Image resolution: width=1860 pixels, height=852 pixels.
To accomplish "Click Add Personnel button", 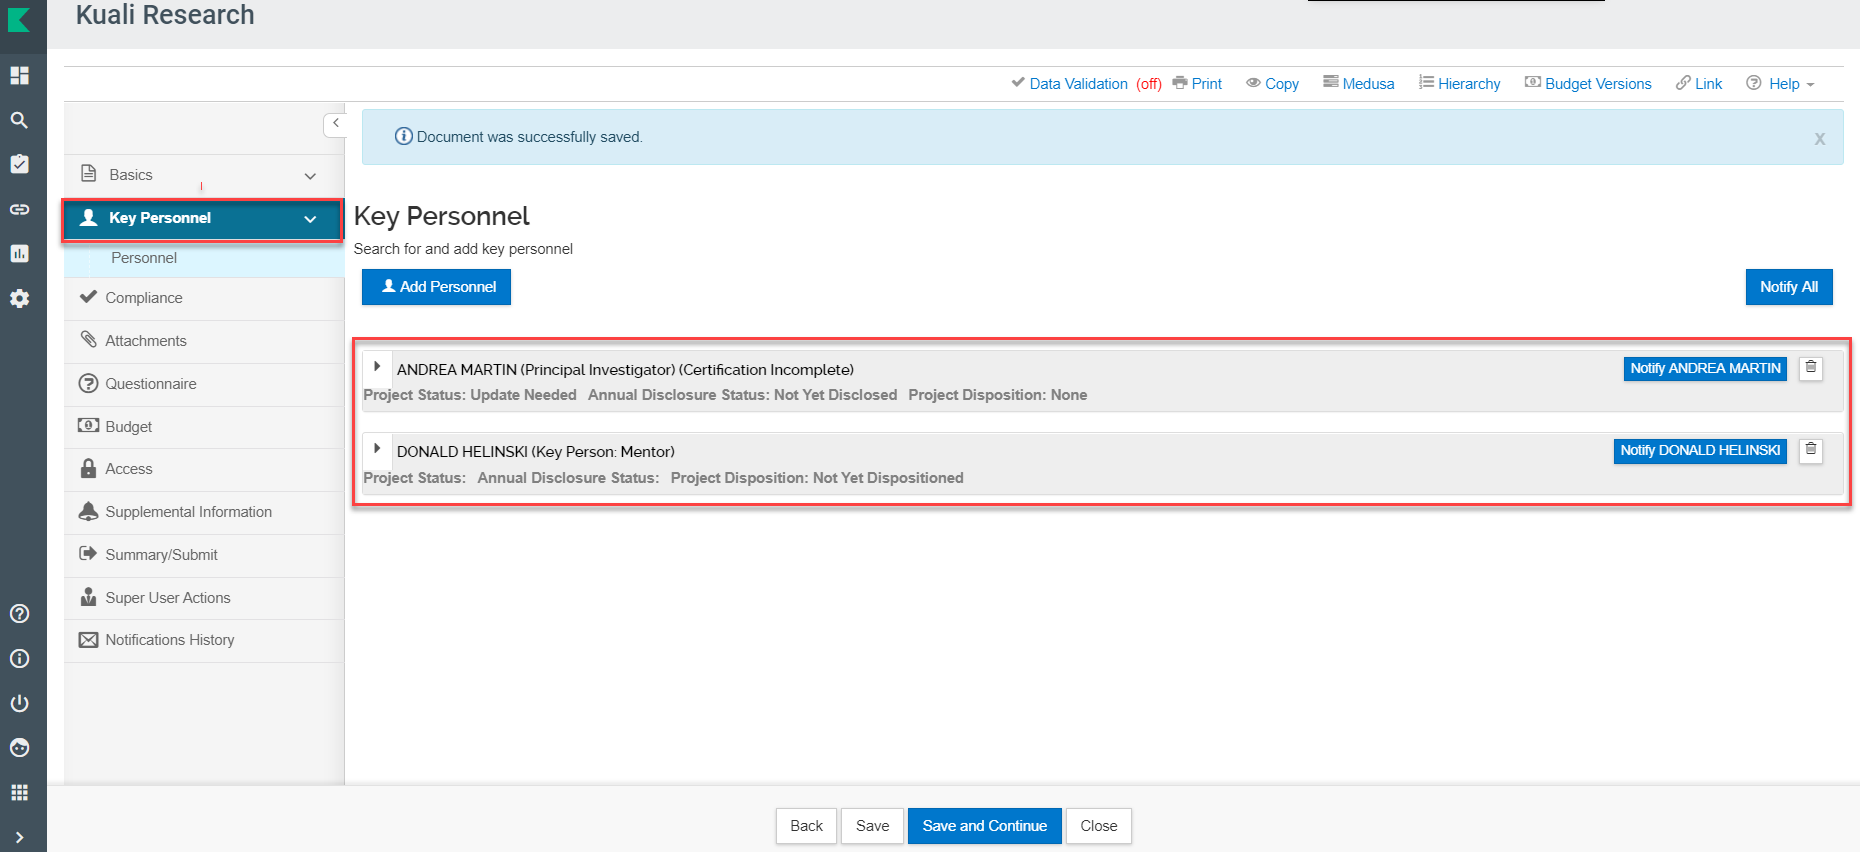I will pos(436,287).
